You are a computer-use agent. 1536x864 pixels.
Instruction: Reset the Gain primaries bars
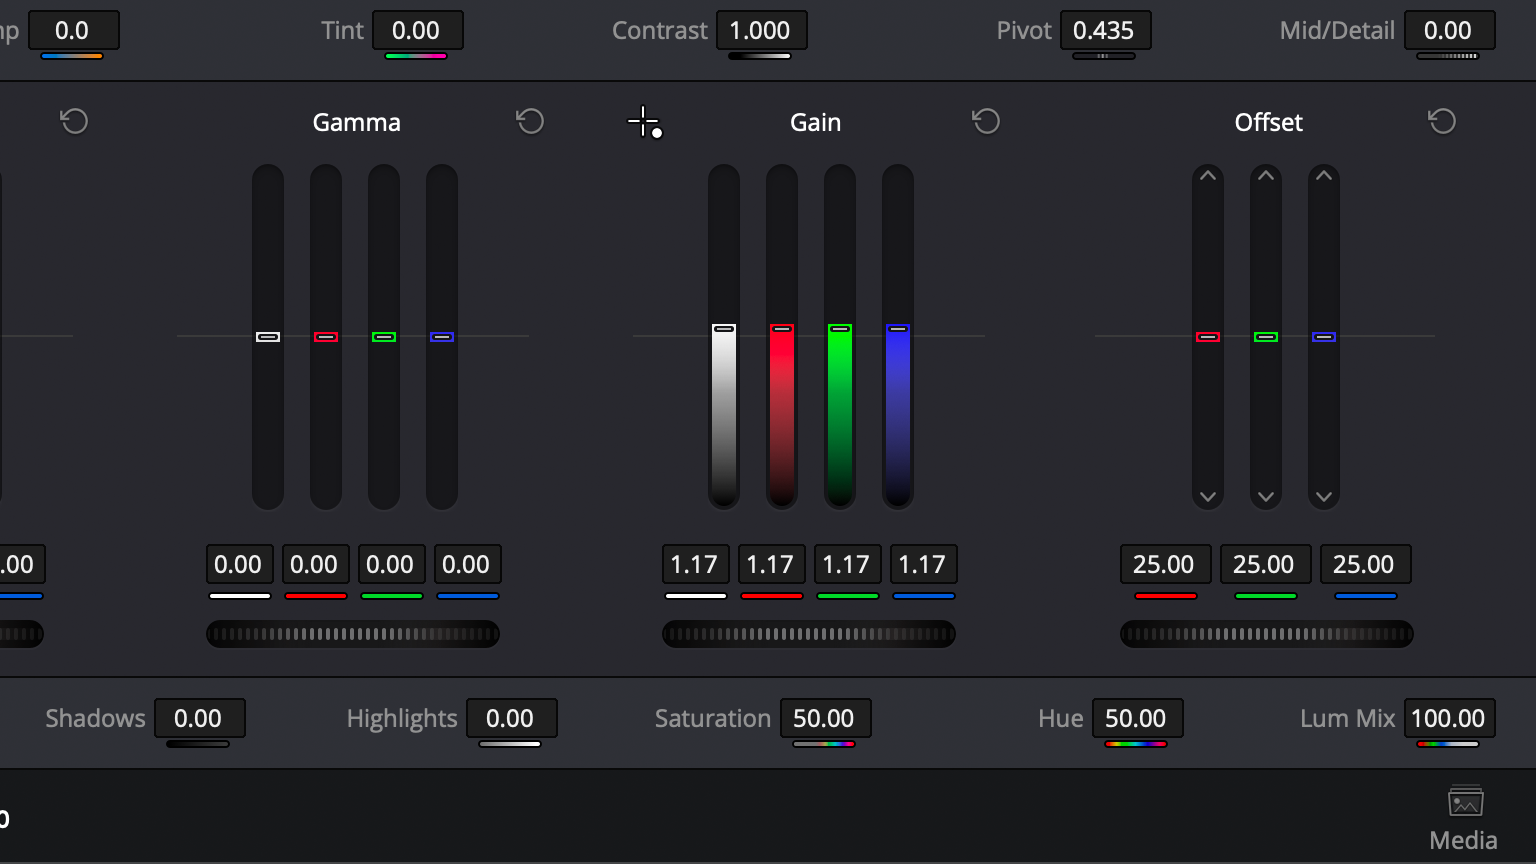[986, 122]
